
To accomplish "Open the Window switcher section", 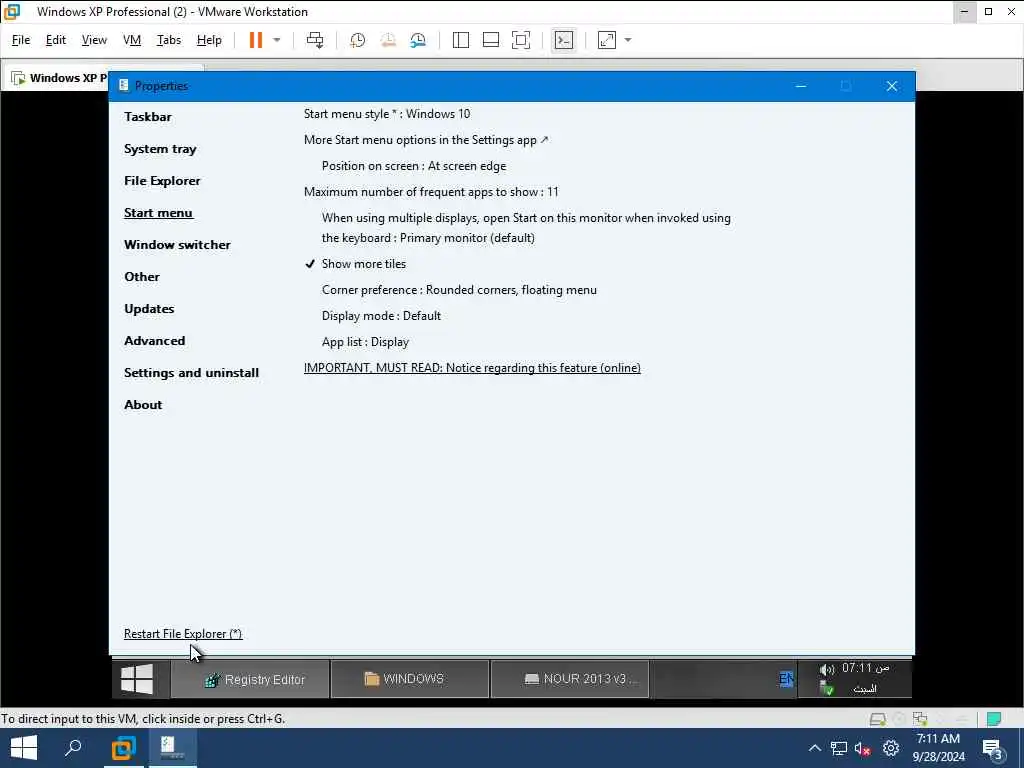I will tap(177, 245).
